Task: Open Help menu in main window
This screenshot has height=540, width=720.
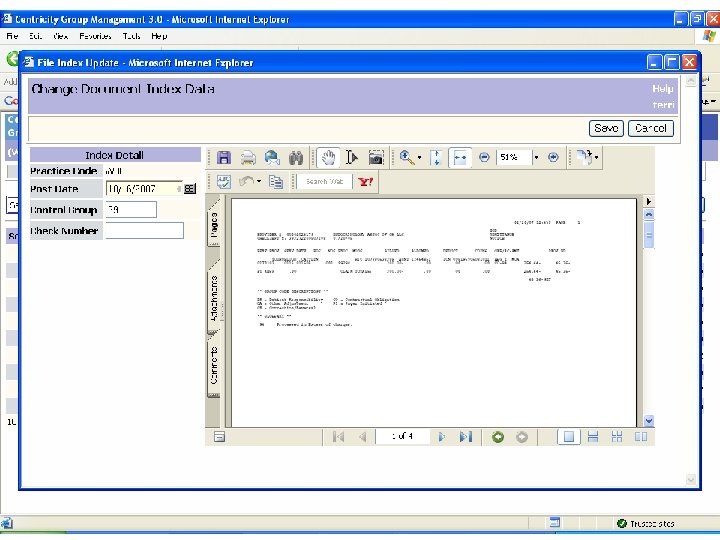Action: (159, 36)
